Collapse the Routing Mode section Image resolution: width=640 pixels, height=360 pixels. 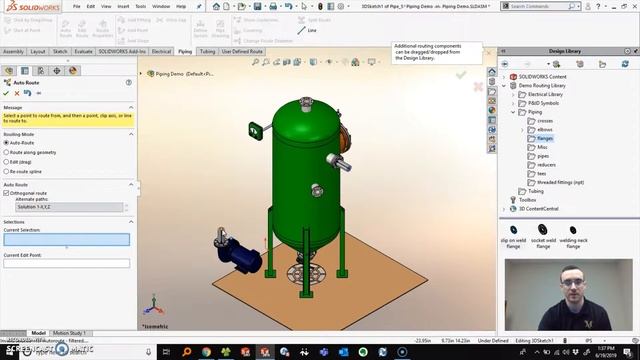pos(131,134)
